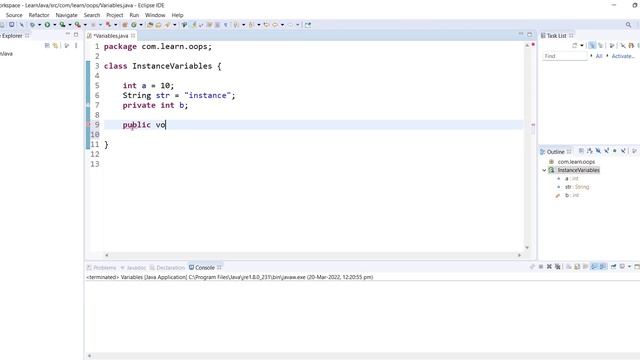Click the editor horizontal scrollbar
640x360 pixels.
(313, 255)
